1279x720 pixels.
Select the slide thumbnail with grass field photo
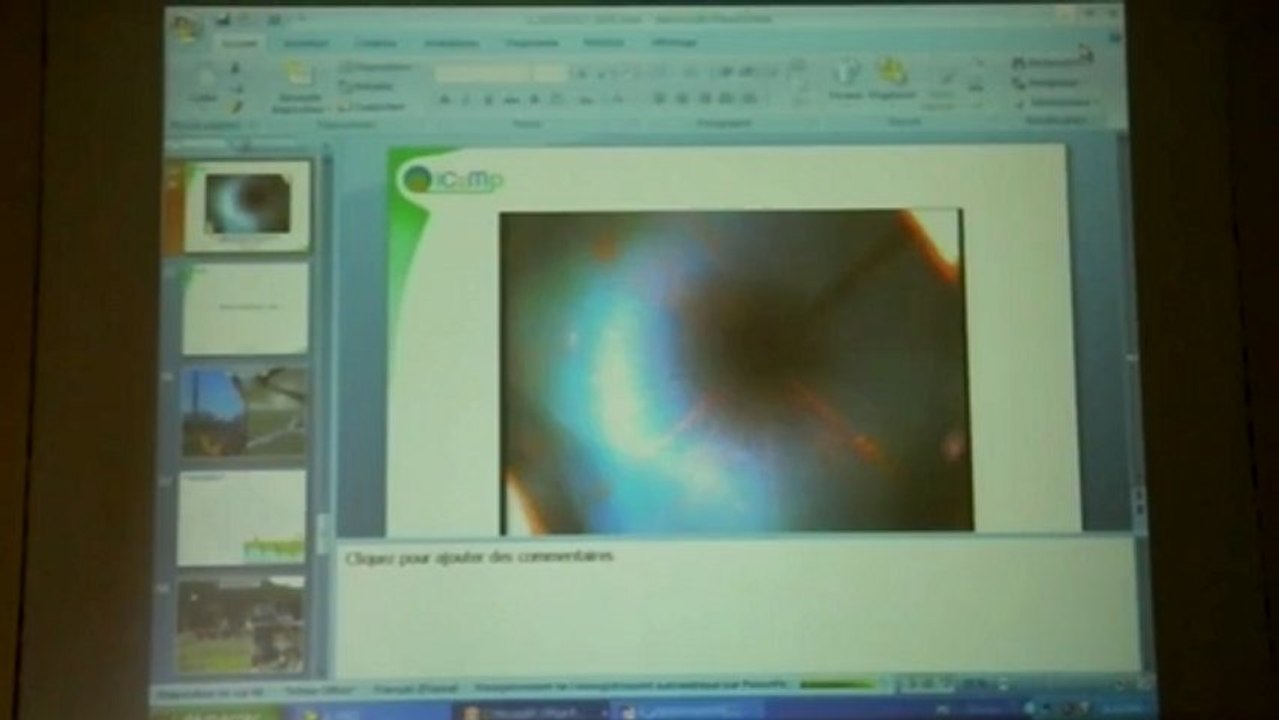(x=241, y=624)
